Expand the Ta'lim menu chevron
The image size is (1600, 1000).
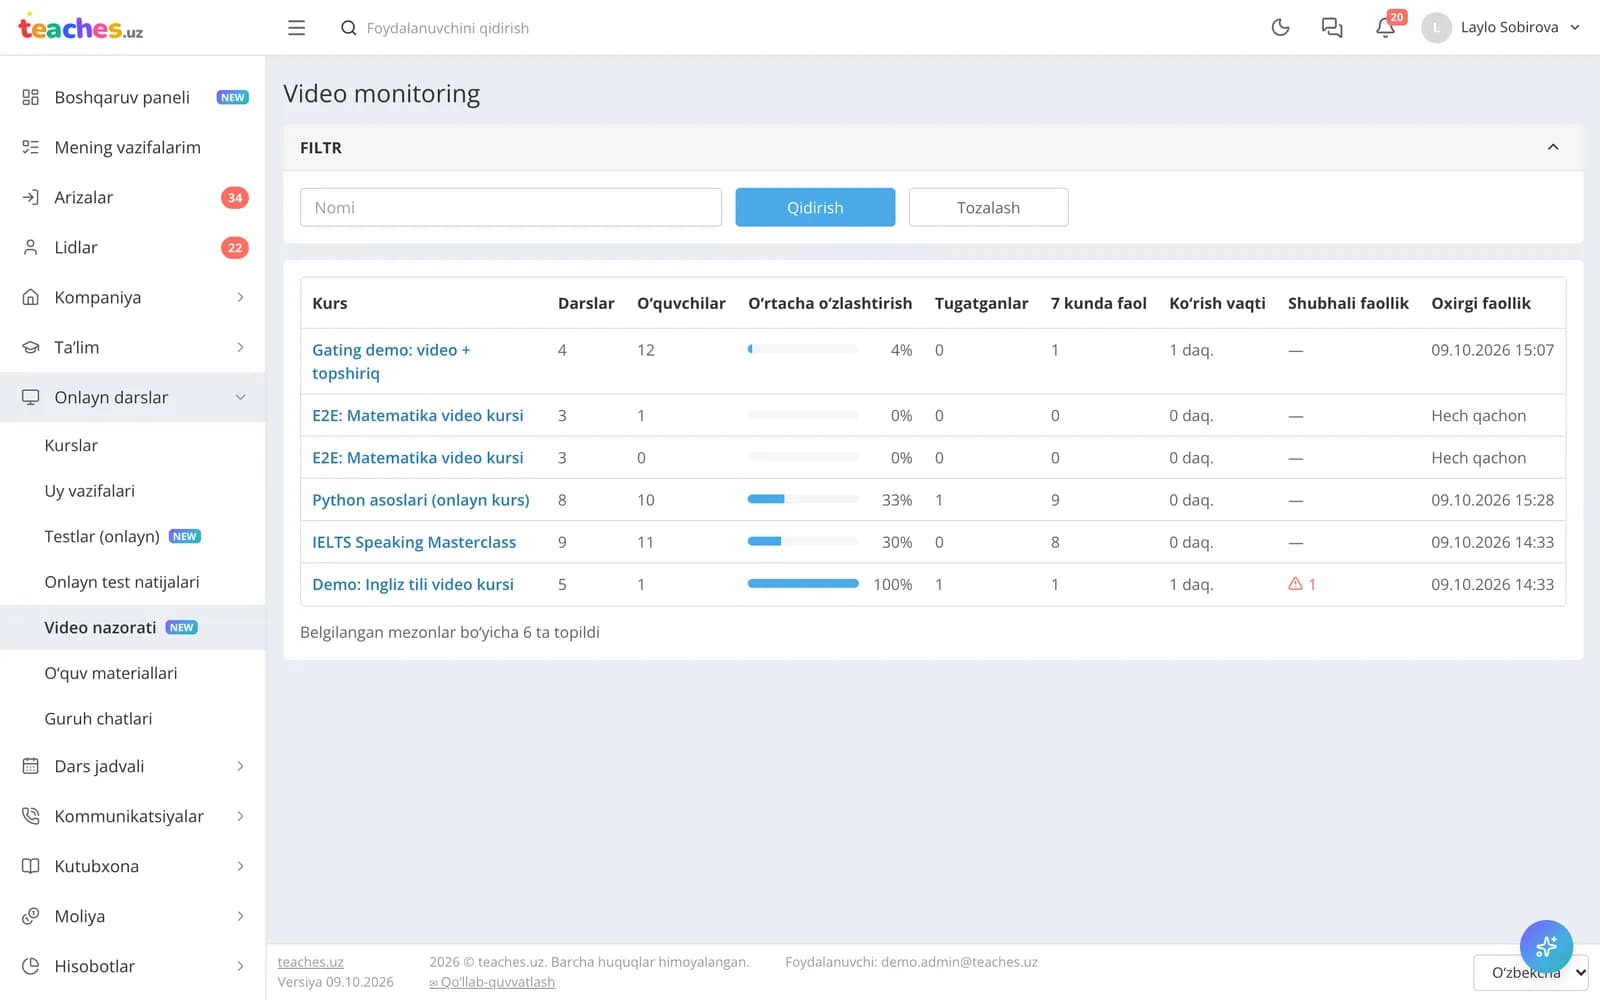click(240, 347)
